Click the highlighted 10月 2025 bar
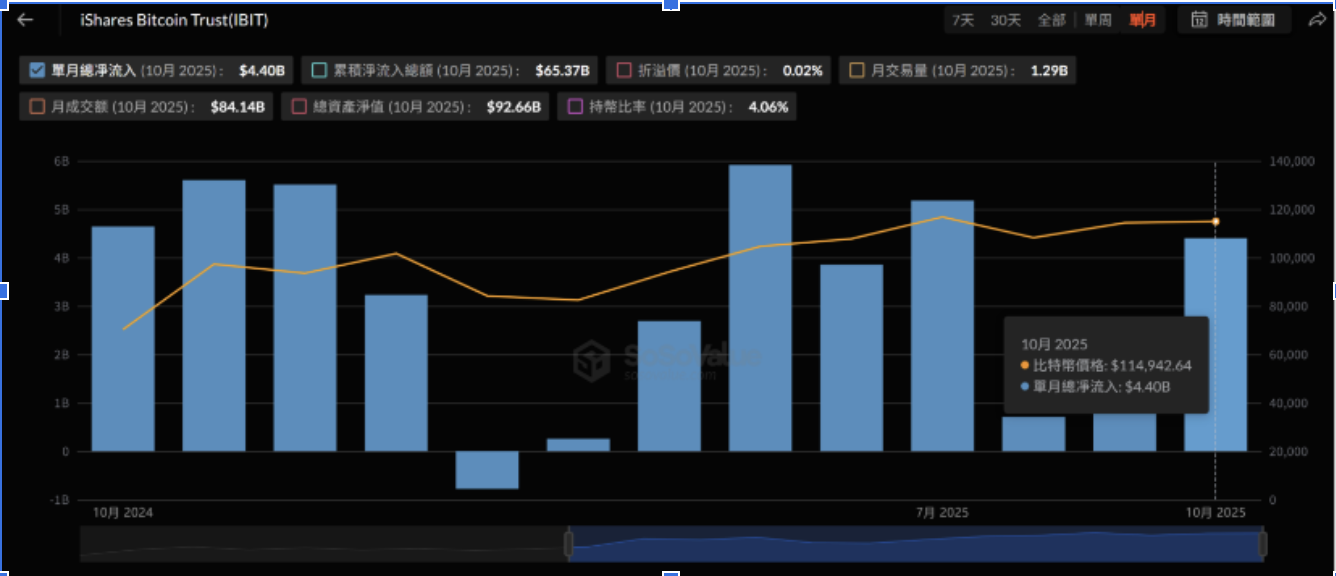Viewport: 1336px width, 576px height. (x=1215, y=345)
